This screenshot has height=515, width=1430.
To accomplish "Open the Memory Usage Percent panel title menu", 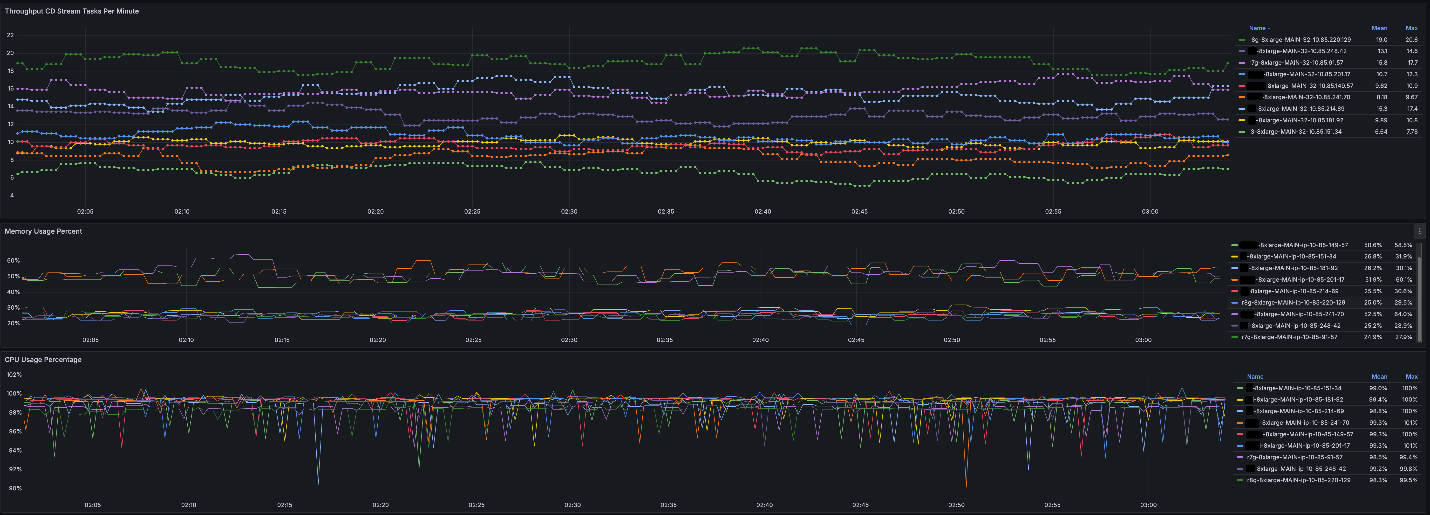I will (43, 231).
